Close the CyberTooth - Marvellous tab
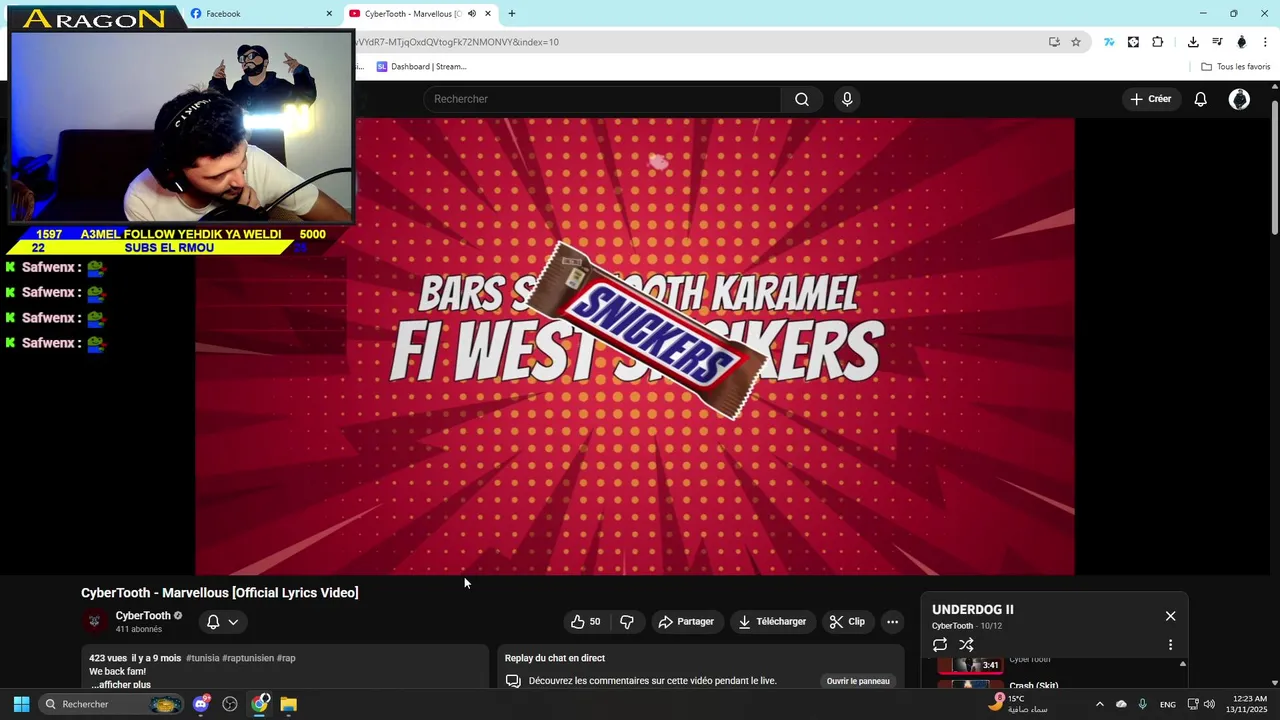The width and height of the screenshot is (1280, 720). 488,14
